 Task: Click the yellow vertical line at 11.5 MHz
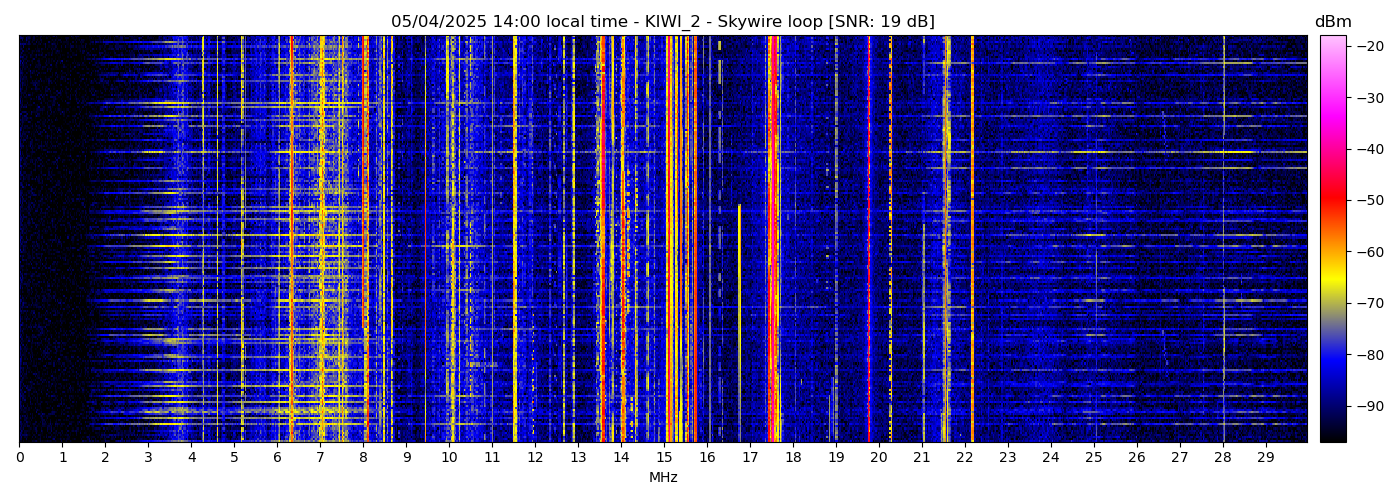pyautogui.click(x=515, y=240)
